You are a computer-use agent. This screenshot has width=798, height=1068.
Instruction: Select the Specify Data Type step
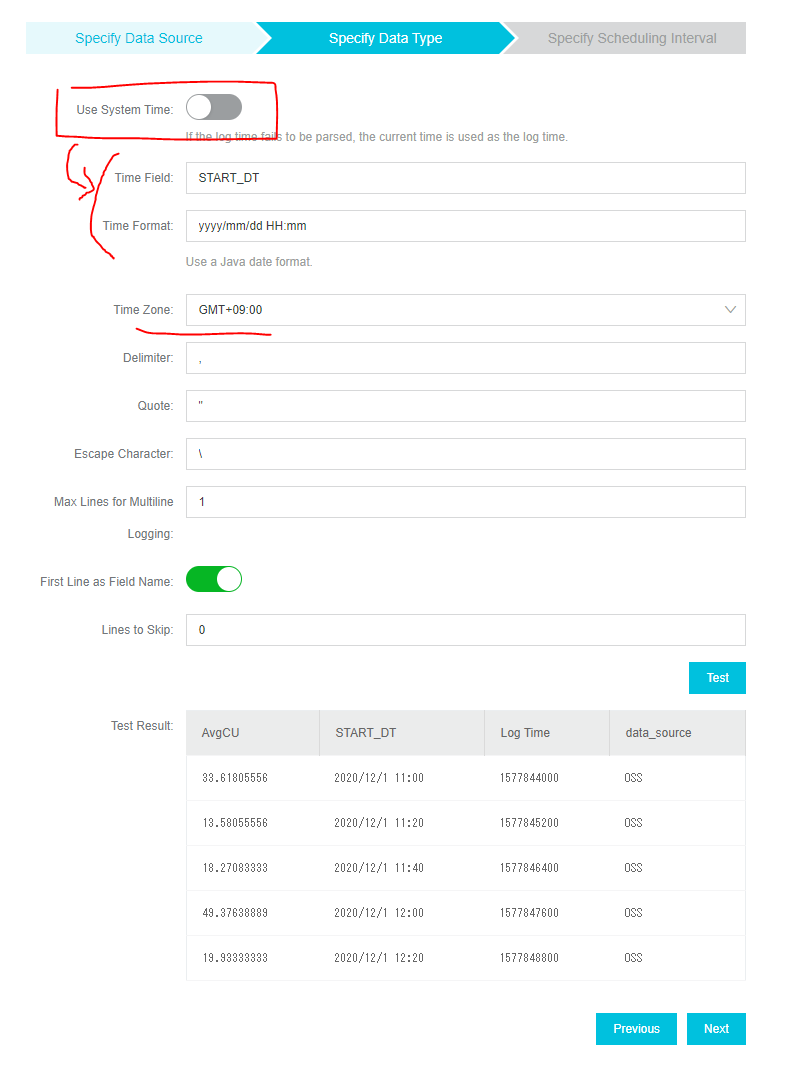point(385,38)
